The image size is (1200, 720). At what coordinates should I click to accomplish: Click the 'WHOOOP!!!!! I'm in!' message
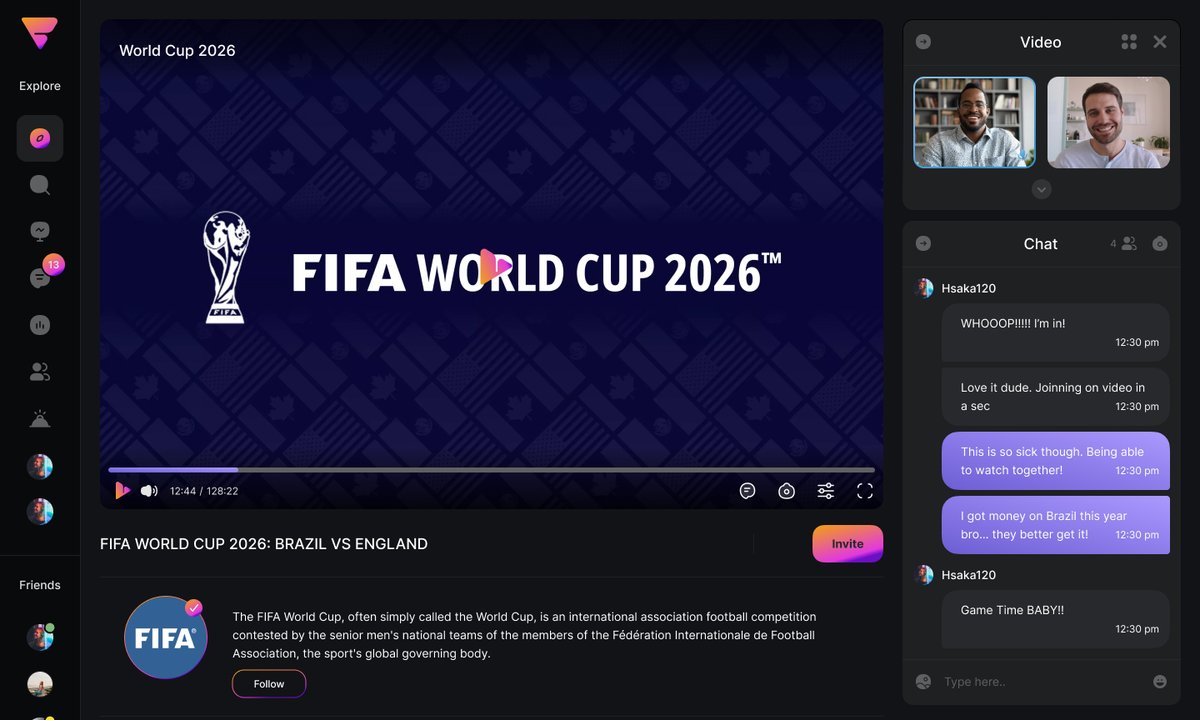click(x=1055, y=333)
